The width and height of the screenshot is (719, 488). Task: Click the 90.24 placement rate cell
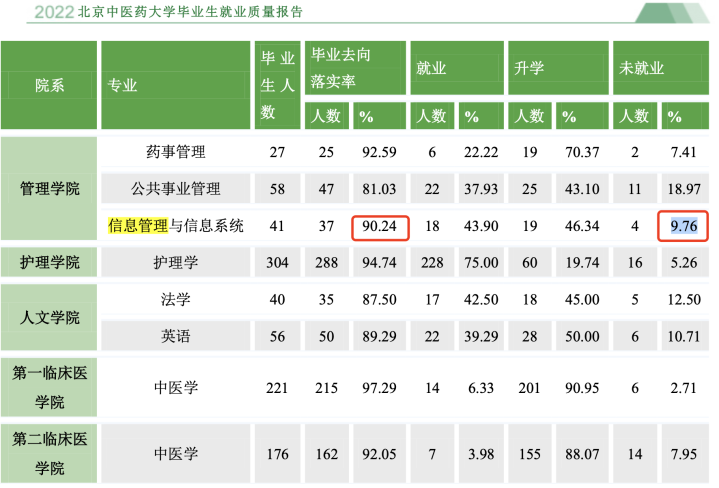click(380, 227)
